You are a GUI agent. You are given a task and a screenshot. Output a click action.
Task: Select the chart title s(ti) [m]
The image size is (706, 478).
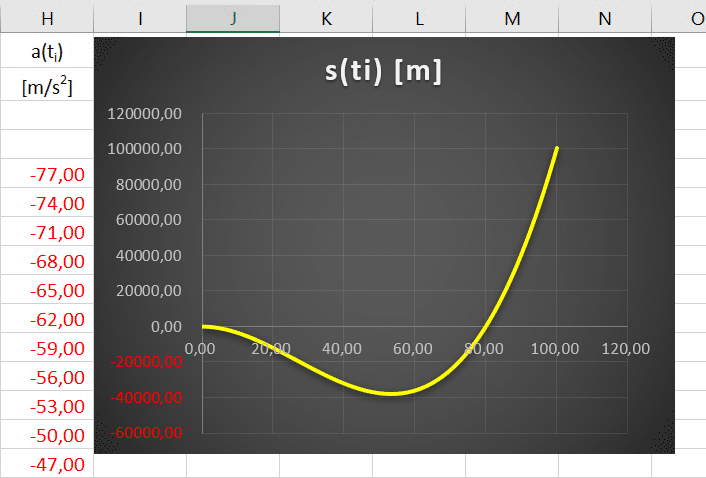[384, 73]
